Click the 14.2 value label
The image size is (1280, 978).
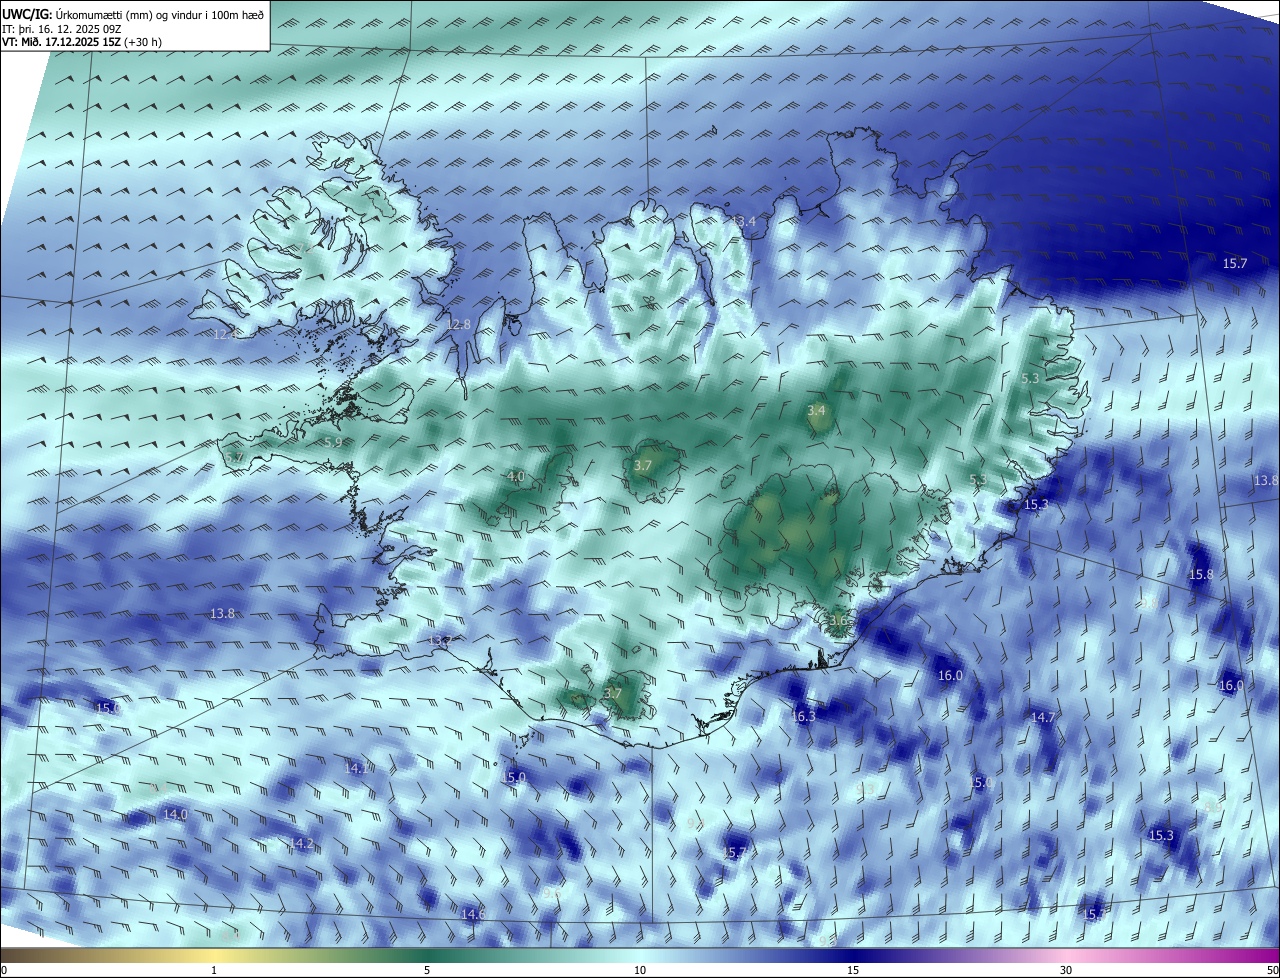pyautogui.click(x=301, y=844)
